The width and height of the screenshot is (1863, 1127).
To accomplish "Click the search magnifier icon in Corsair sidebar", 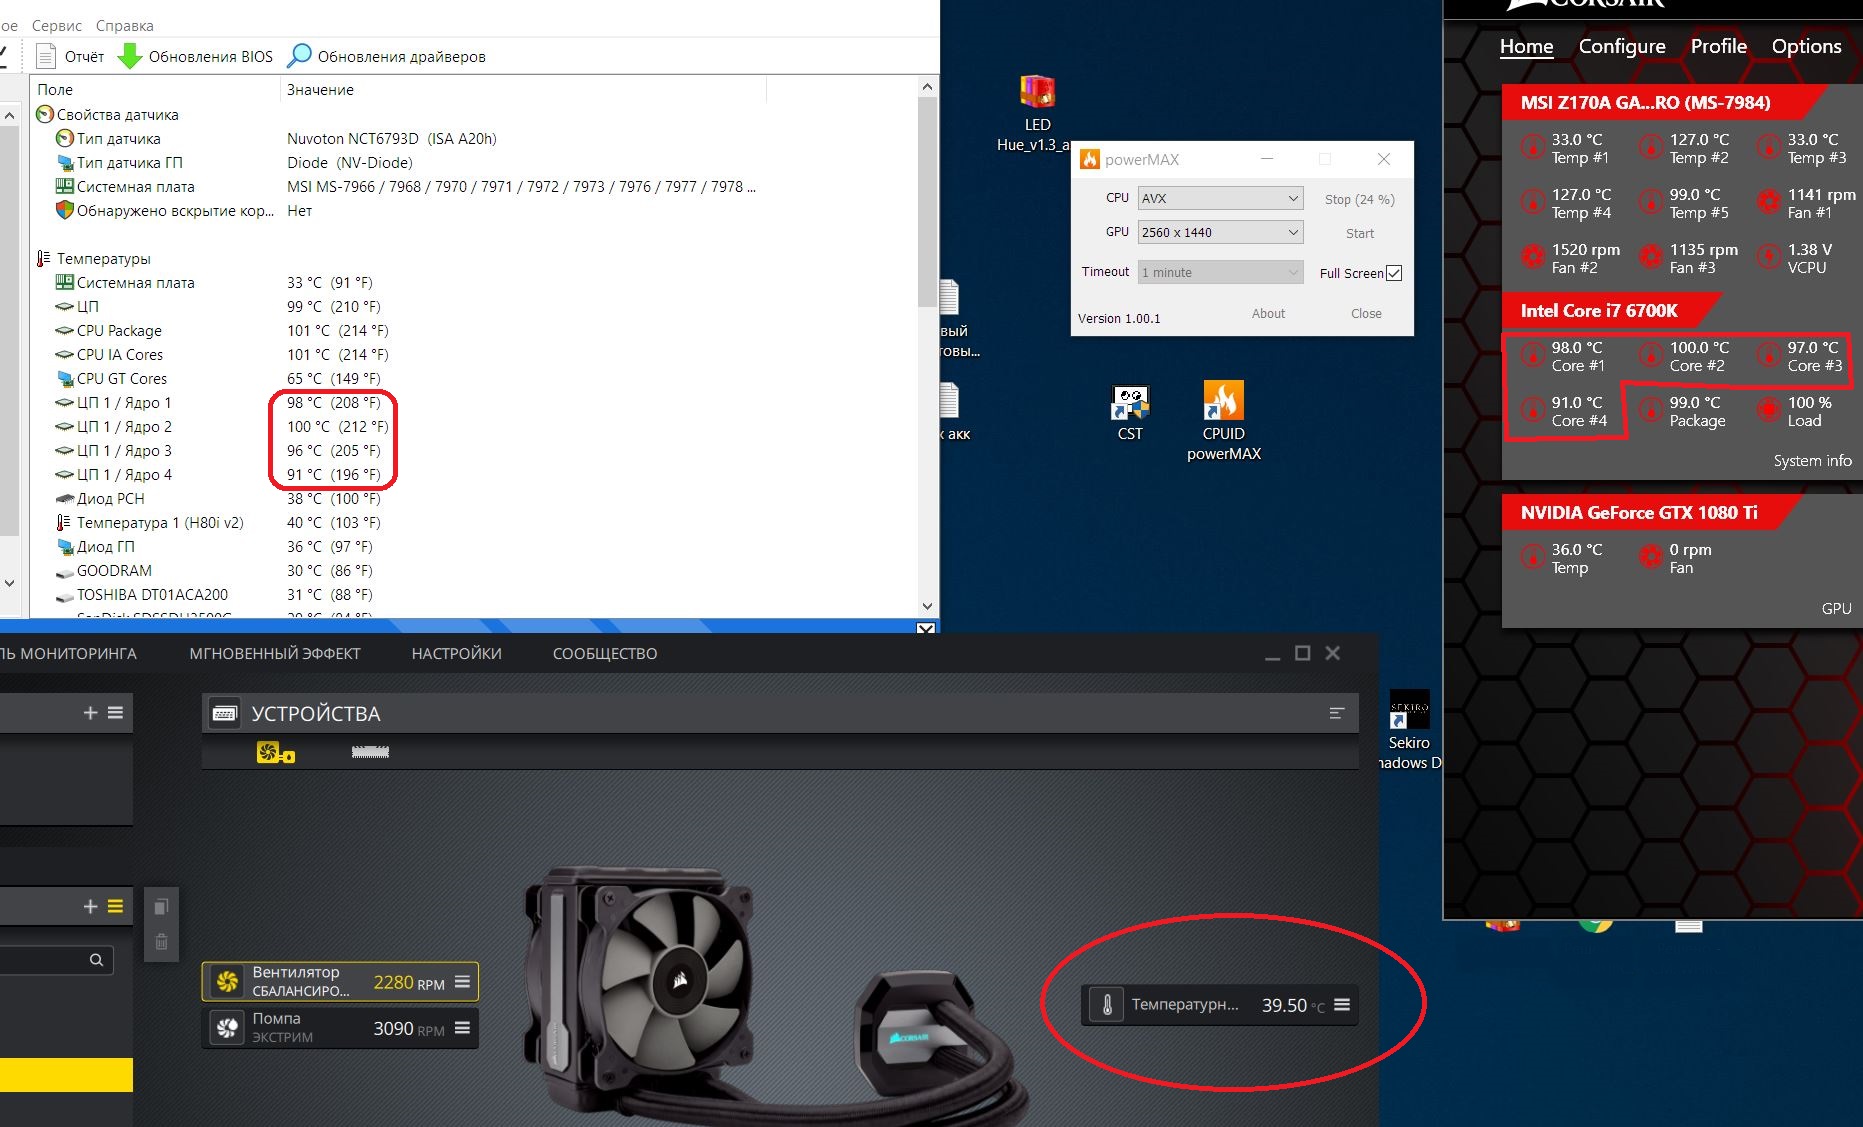I will [96, 960].
